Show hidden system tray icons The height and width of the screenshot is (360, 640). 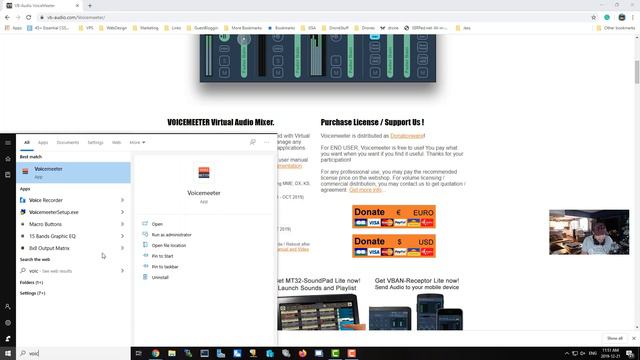(x=567, y=353)
